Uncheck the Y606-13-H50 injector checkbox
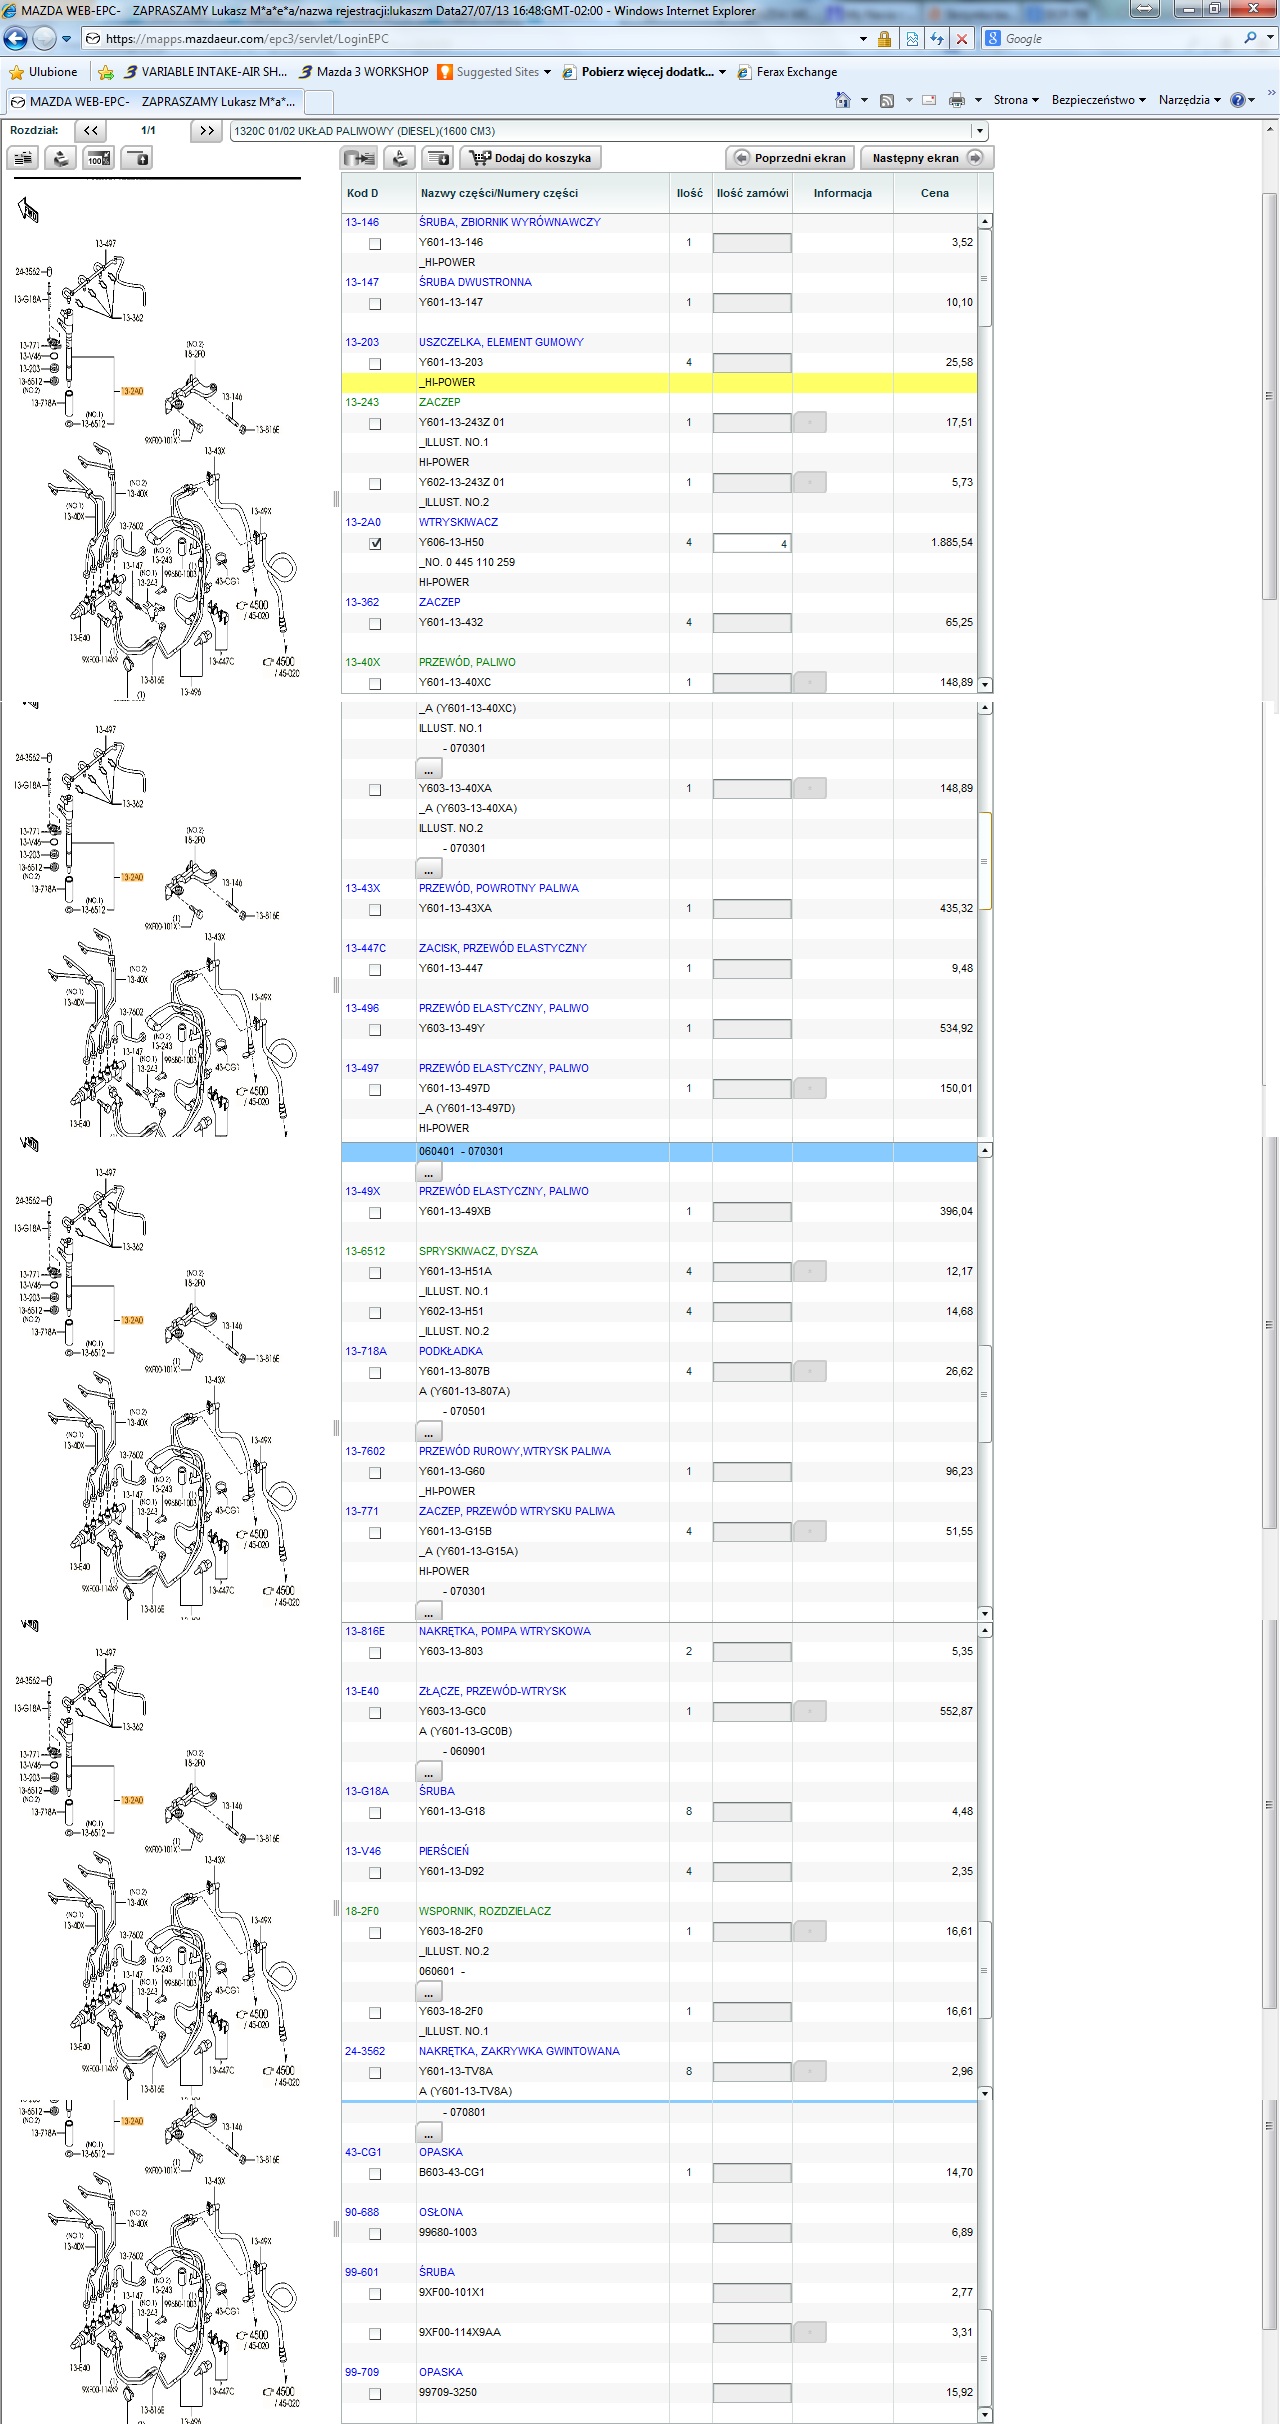Image resolution: width=1280 pixels, height=2424 pixels. click(375, 544)
